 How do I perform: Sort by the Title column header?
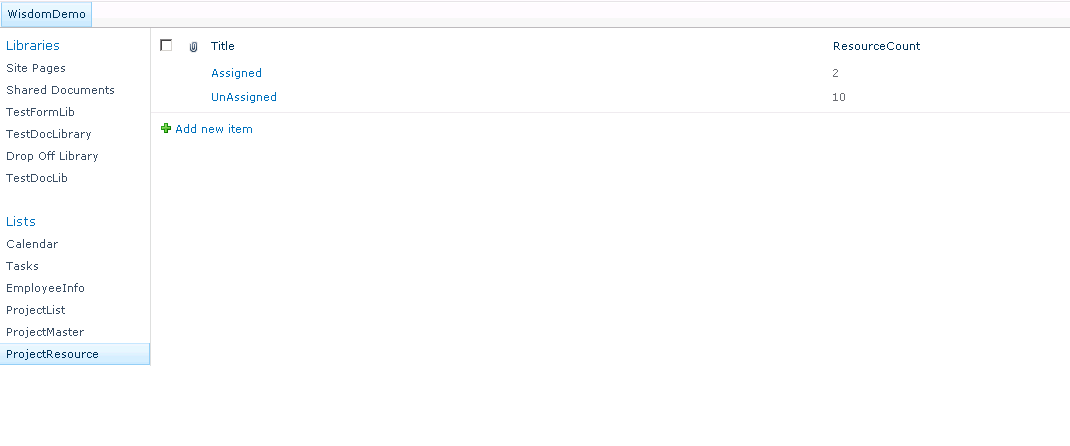tap(223, 46)
